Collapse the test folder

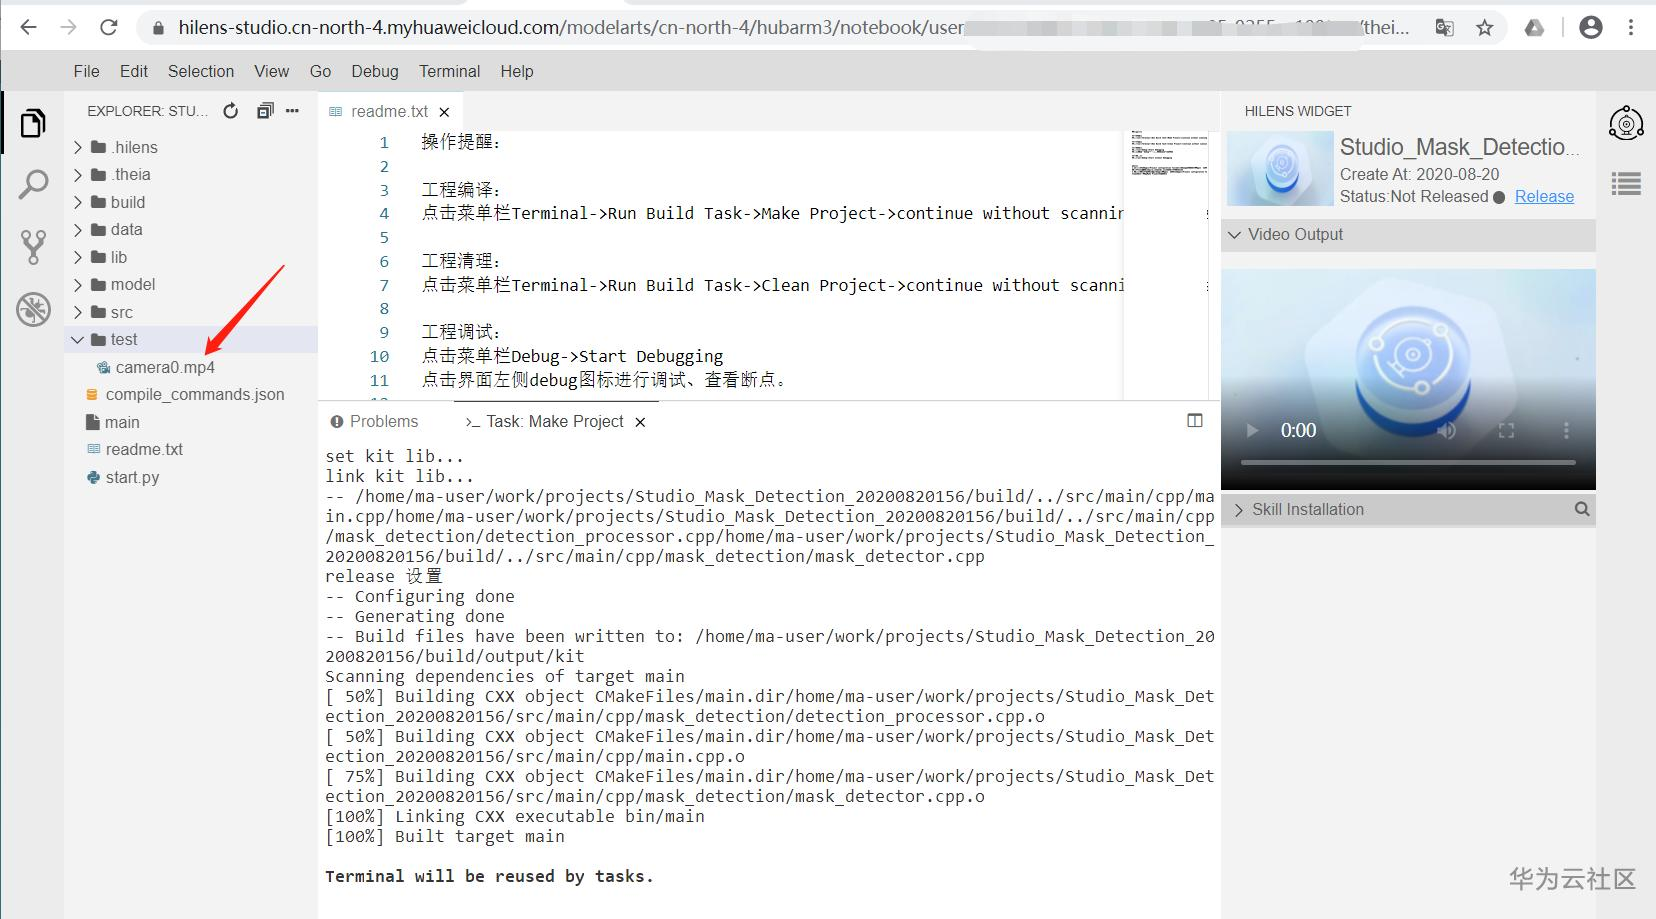[78, 339]
